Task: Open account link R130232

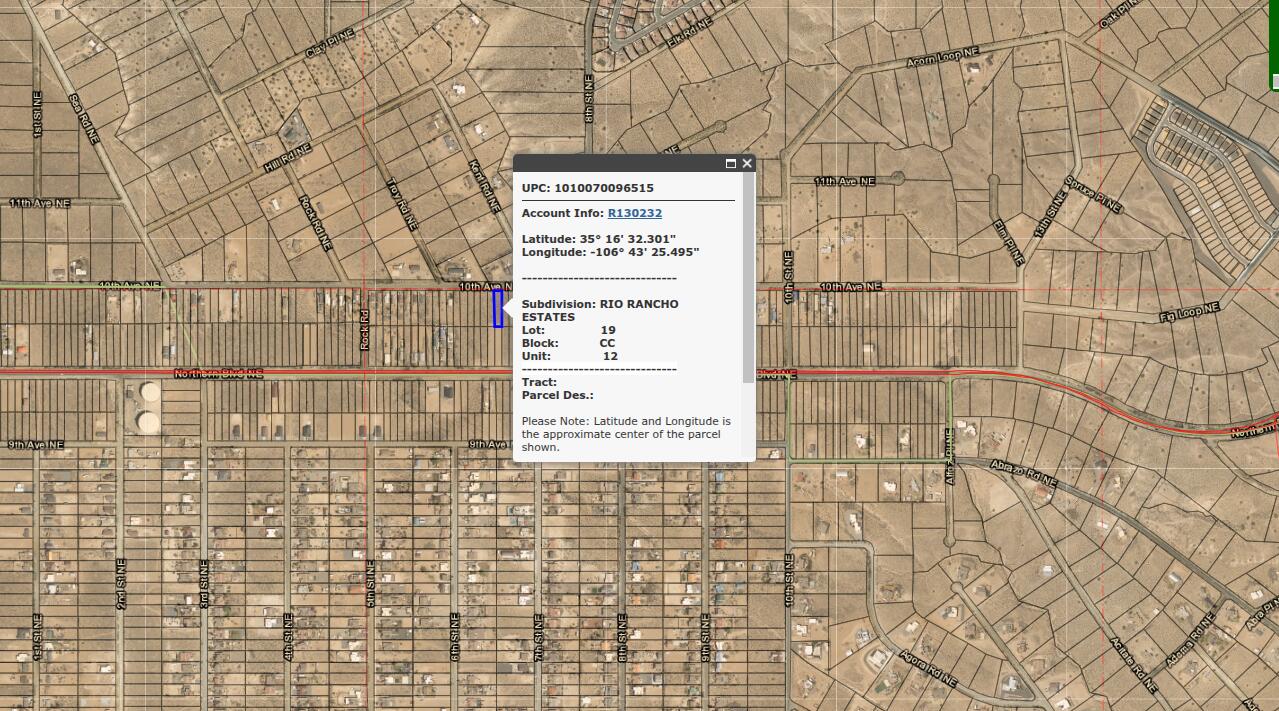Action: 635,213
